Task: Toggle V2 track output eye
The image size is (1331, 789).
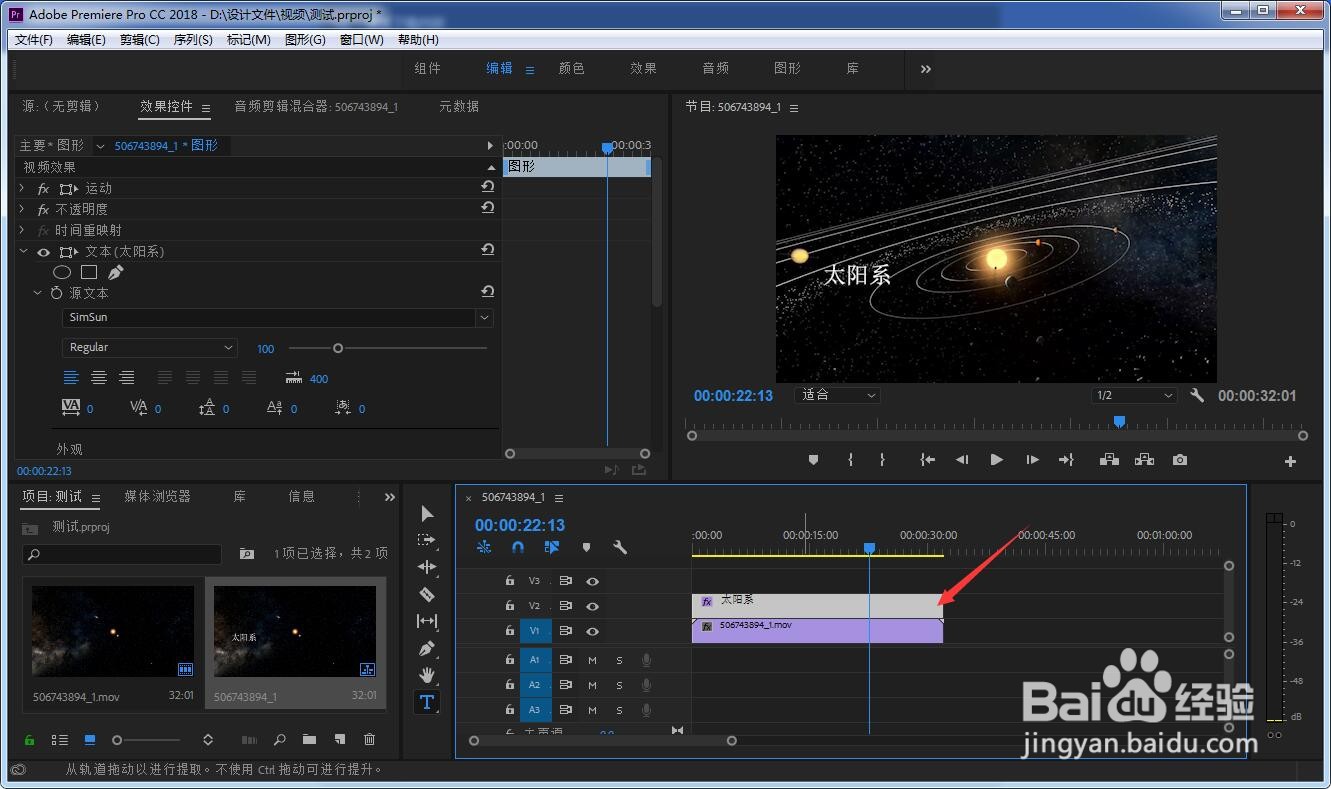Action: point(593,606)
